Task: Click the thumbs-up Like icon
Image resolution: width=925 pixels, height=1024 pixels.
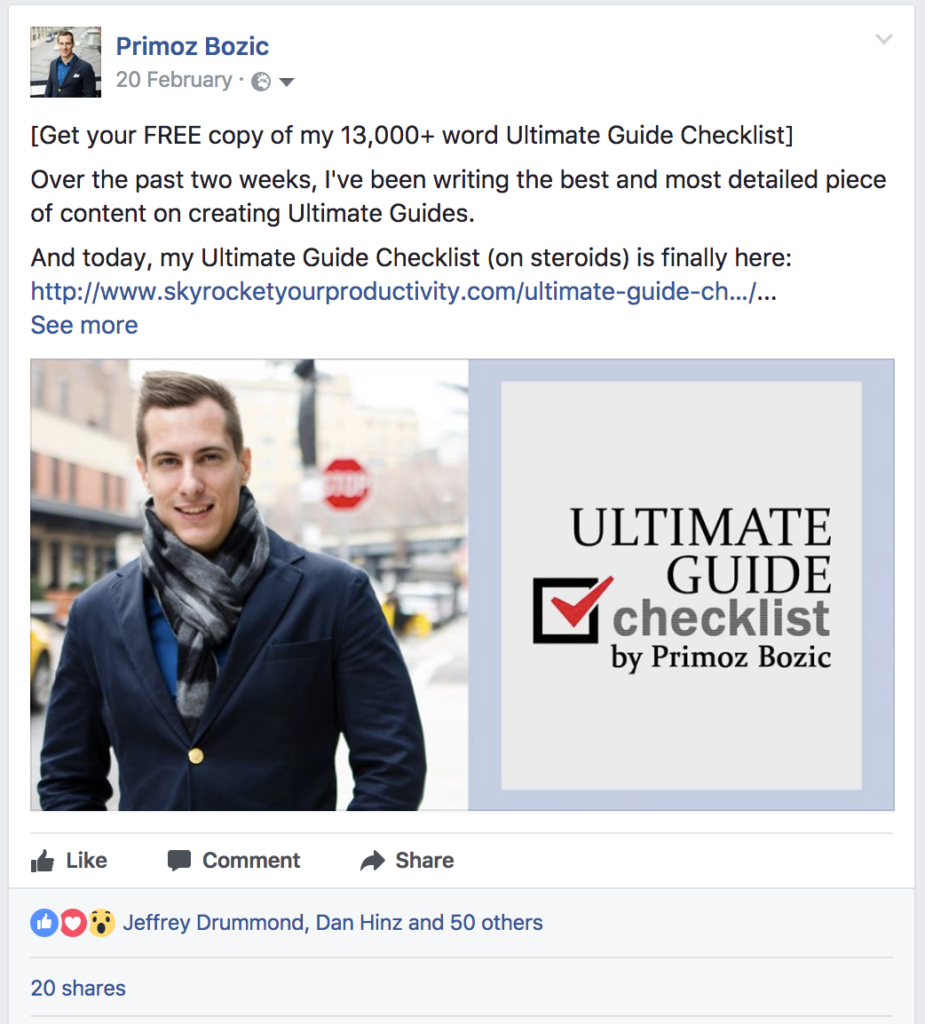Action: [42, 861]
